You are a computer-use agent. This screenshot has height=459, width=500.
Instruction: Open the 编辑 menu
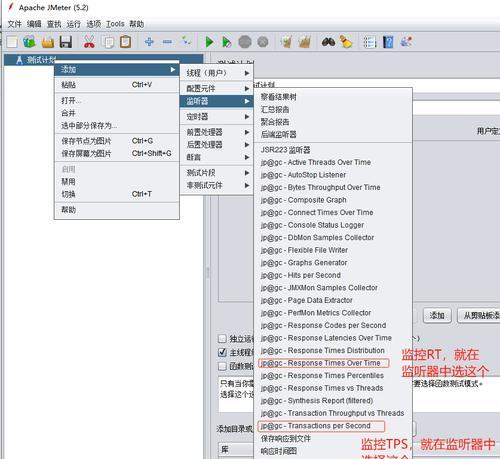(34, 24)
